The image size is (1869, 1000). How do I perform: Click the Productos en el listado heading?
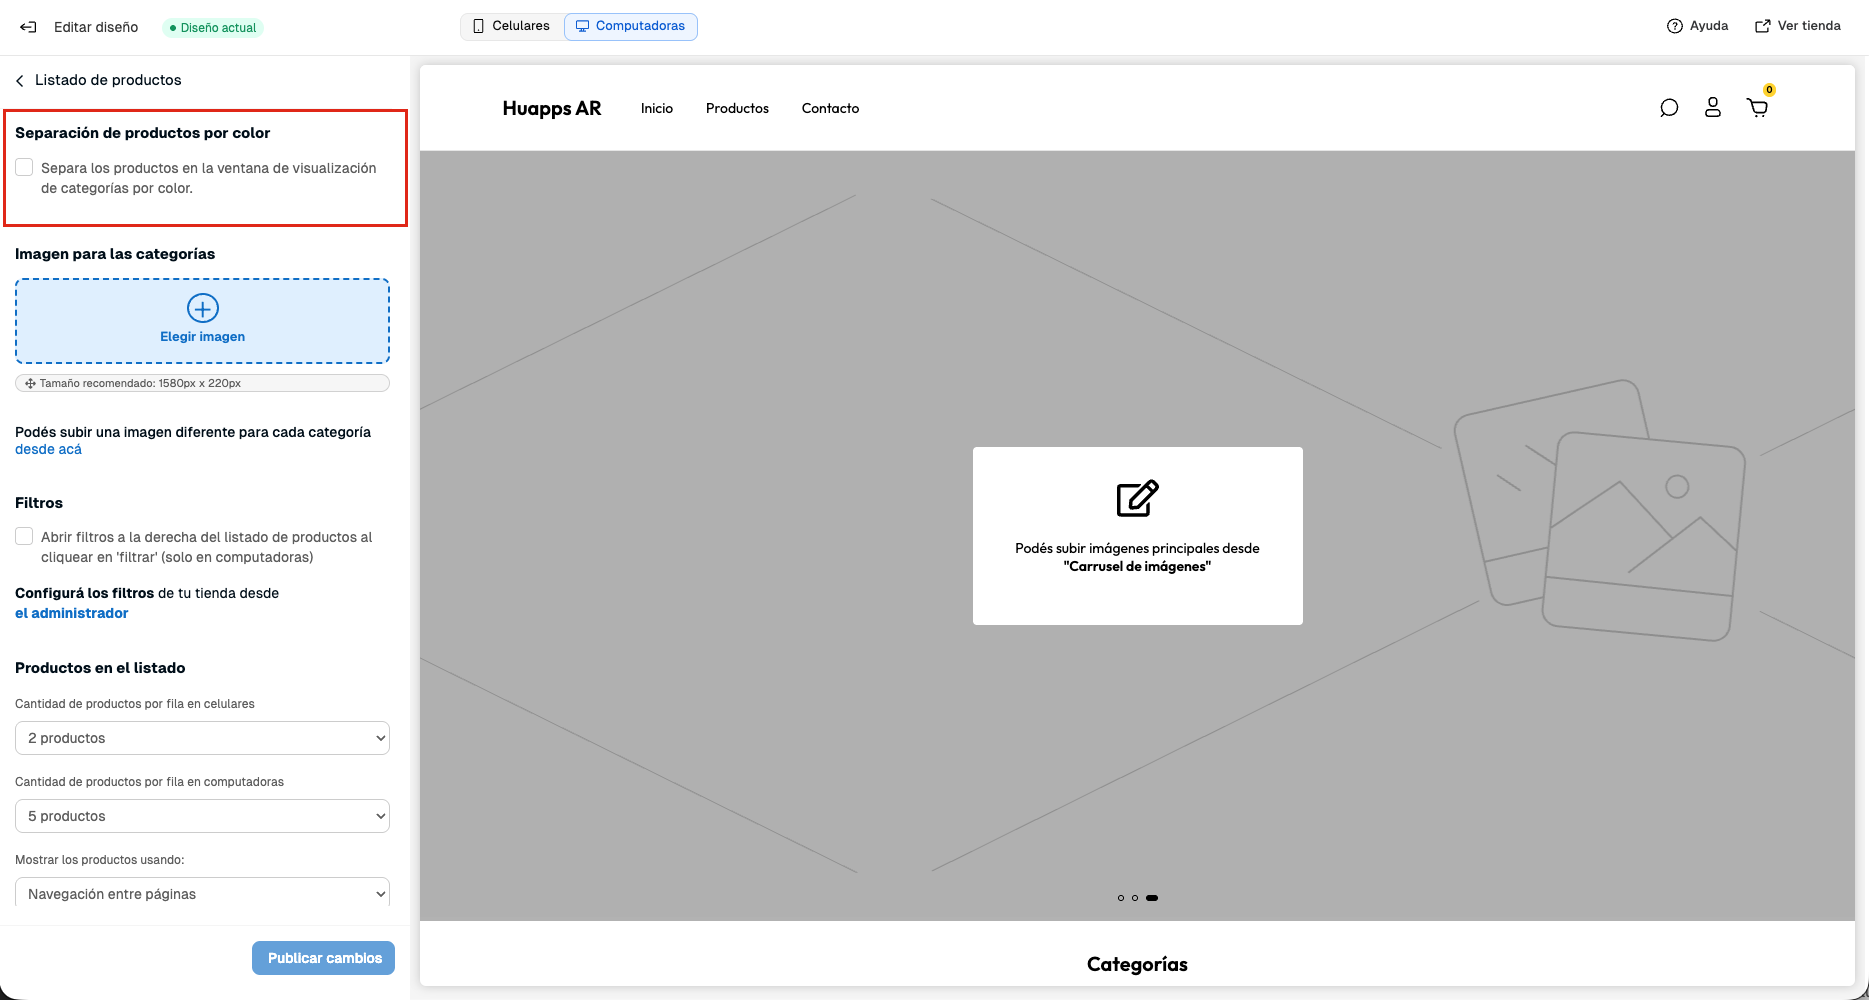pyautogui.click(x=100, y=668)
